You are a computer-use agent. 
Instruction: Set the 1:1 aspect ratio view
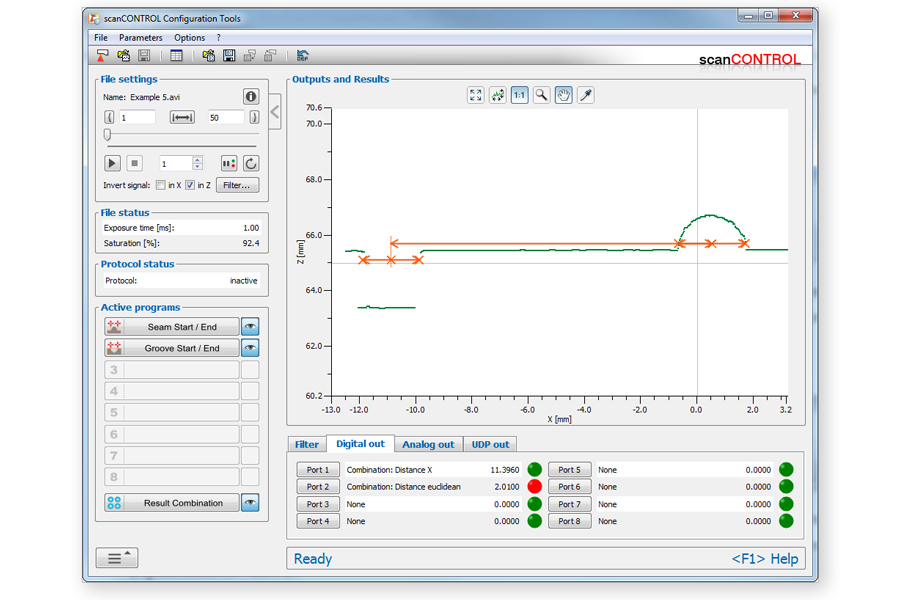click(x=519, y=95)
